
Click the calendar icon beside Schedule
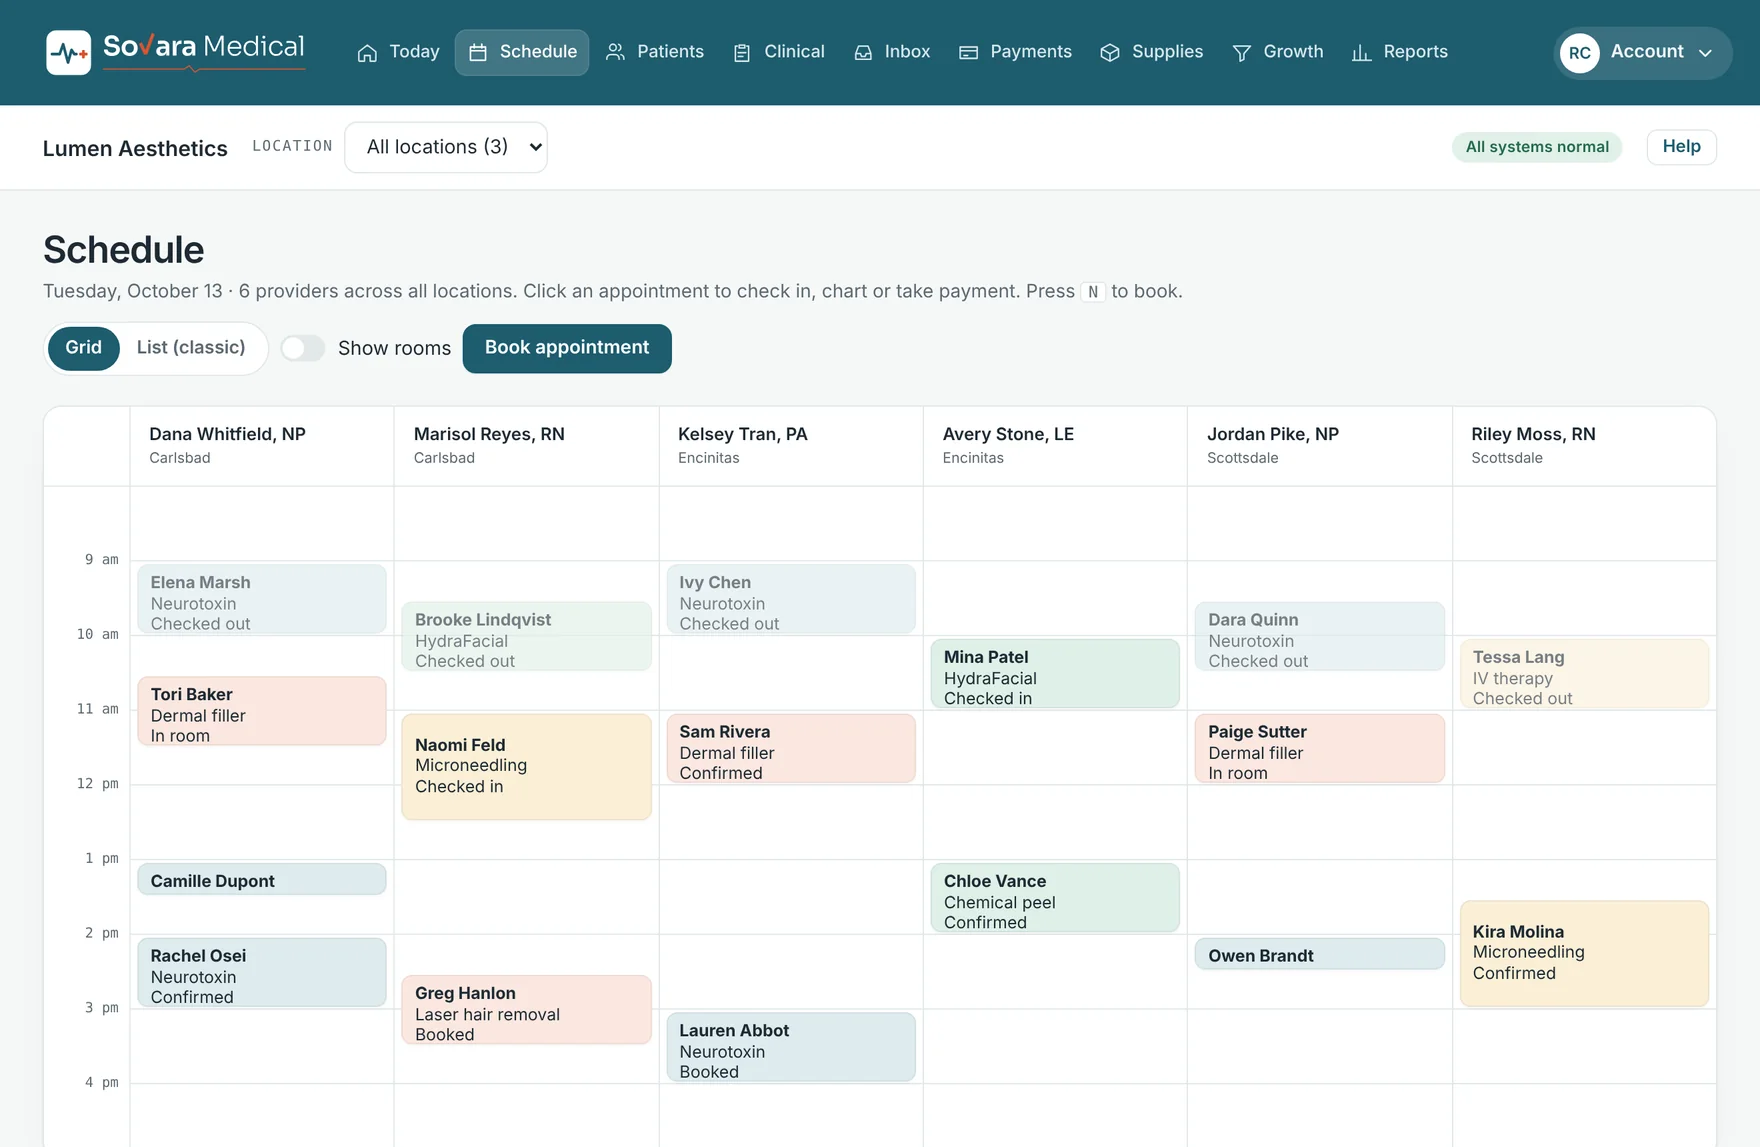point(478,53)
